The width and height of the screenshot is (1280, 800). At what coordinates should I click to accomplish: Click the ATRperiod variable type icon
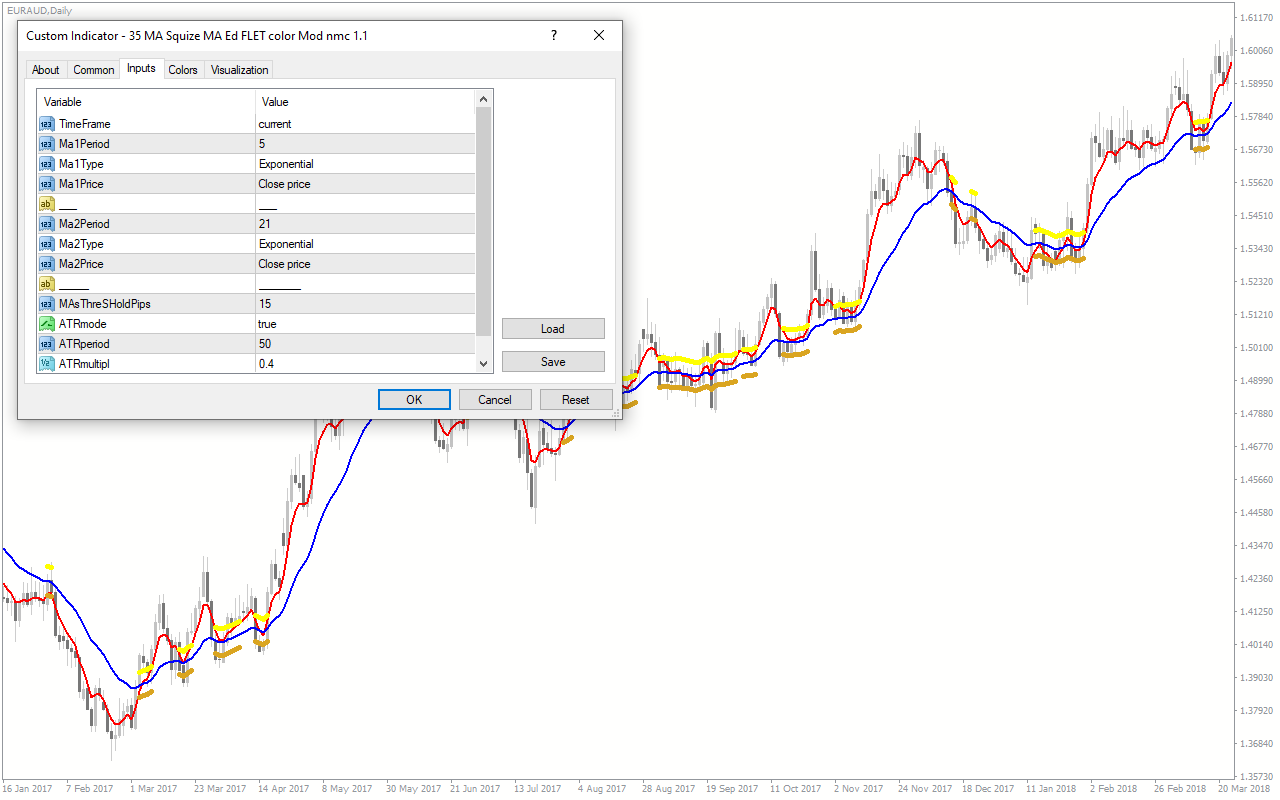tap(47, 344)
